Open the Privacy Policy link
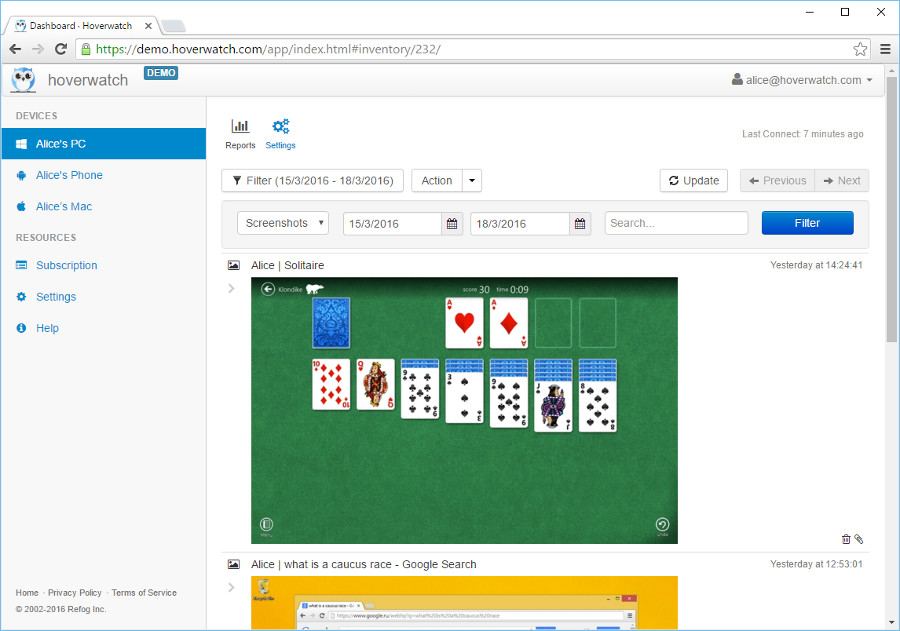Viewport: 900px width, 631px height. [x=75, y=593]
